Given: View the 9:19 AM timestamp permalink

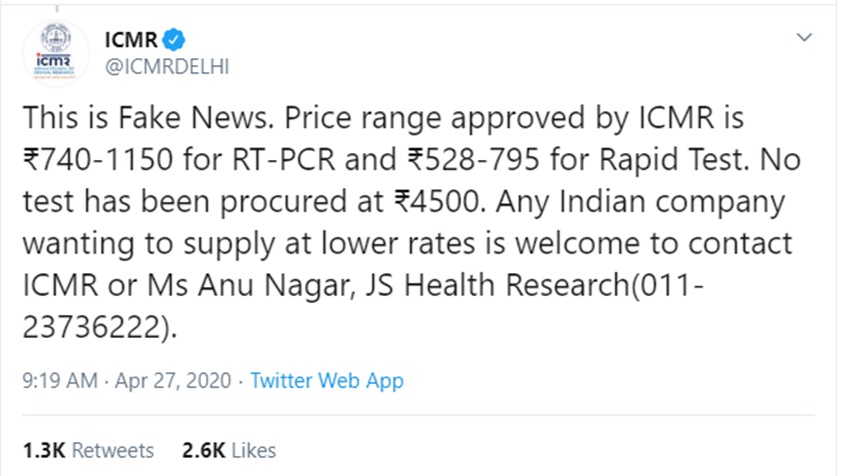Looking at the screenshot, I should pyautogui.click(x=60, y=381).
